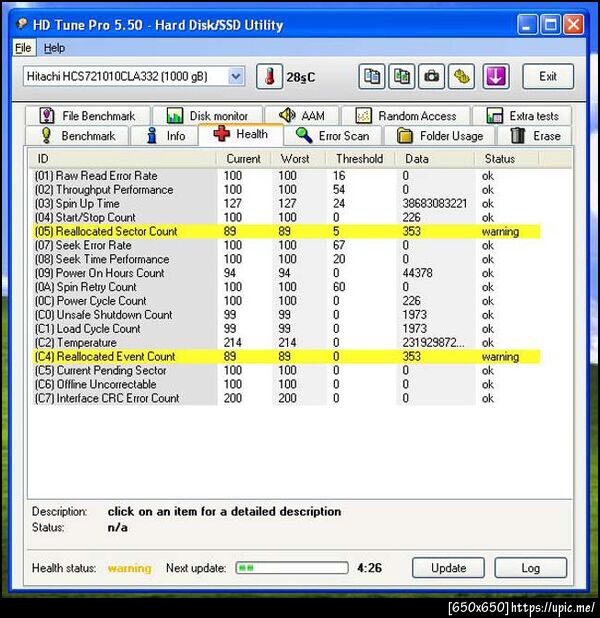Select the Power On Hours Count row

[287, 273]
